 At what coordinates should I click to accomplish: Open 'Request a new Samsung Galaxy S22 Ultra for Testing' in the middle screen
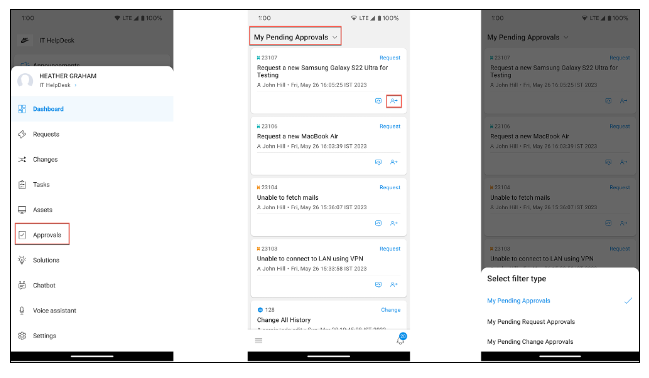pyautogui.click(x=329, y=81)
